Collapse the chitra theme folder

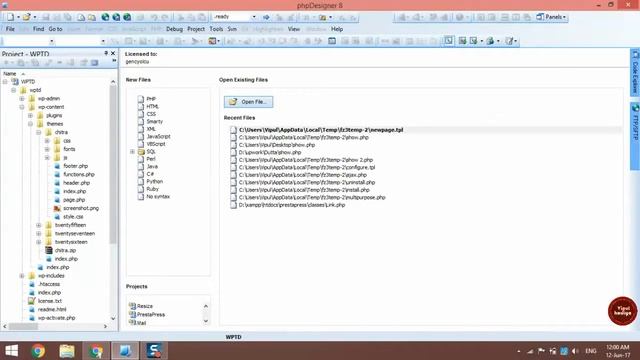[39, 132]
